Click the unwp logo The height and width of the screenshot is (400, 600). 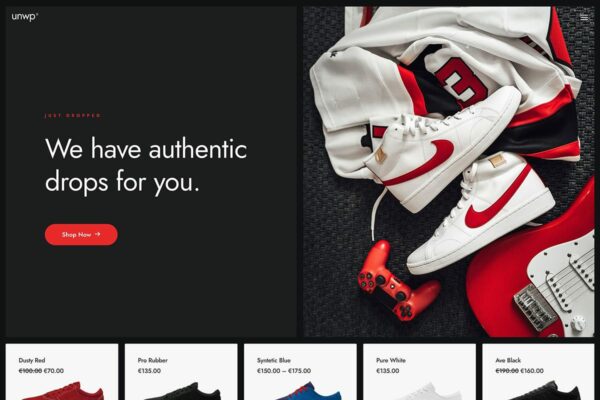(24, 16)
